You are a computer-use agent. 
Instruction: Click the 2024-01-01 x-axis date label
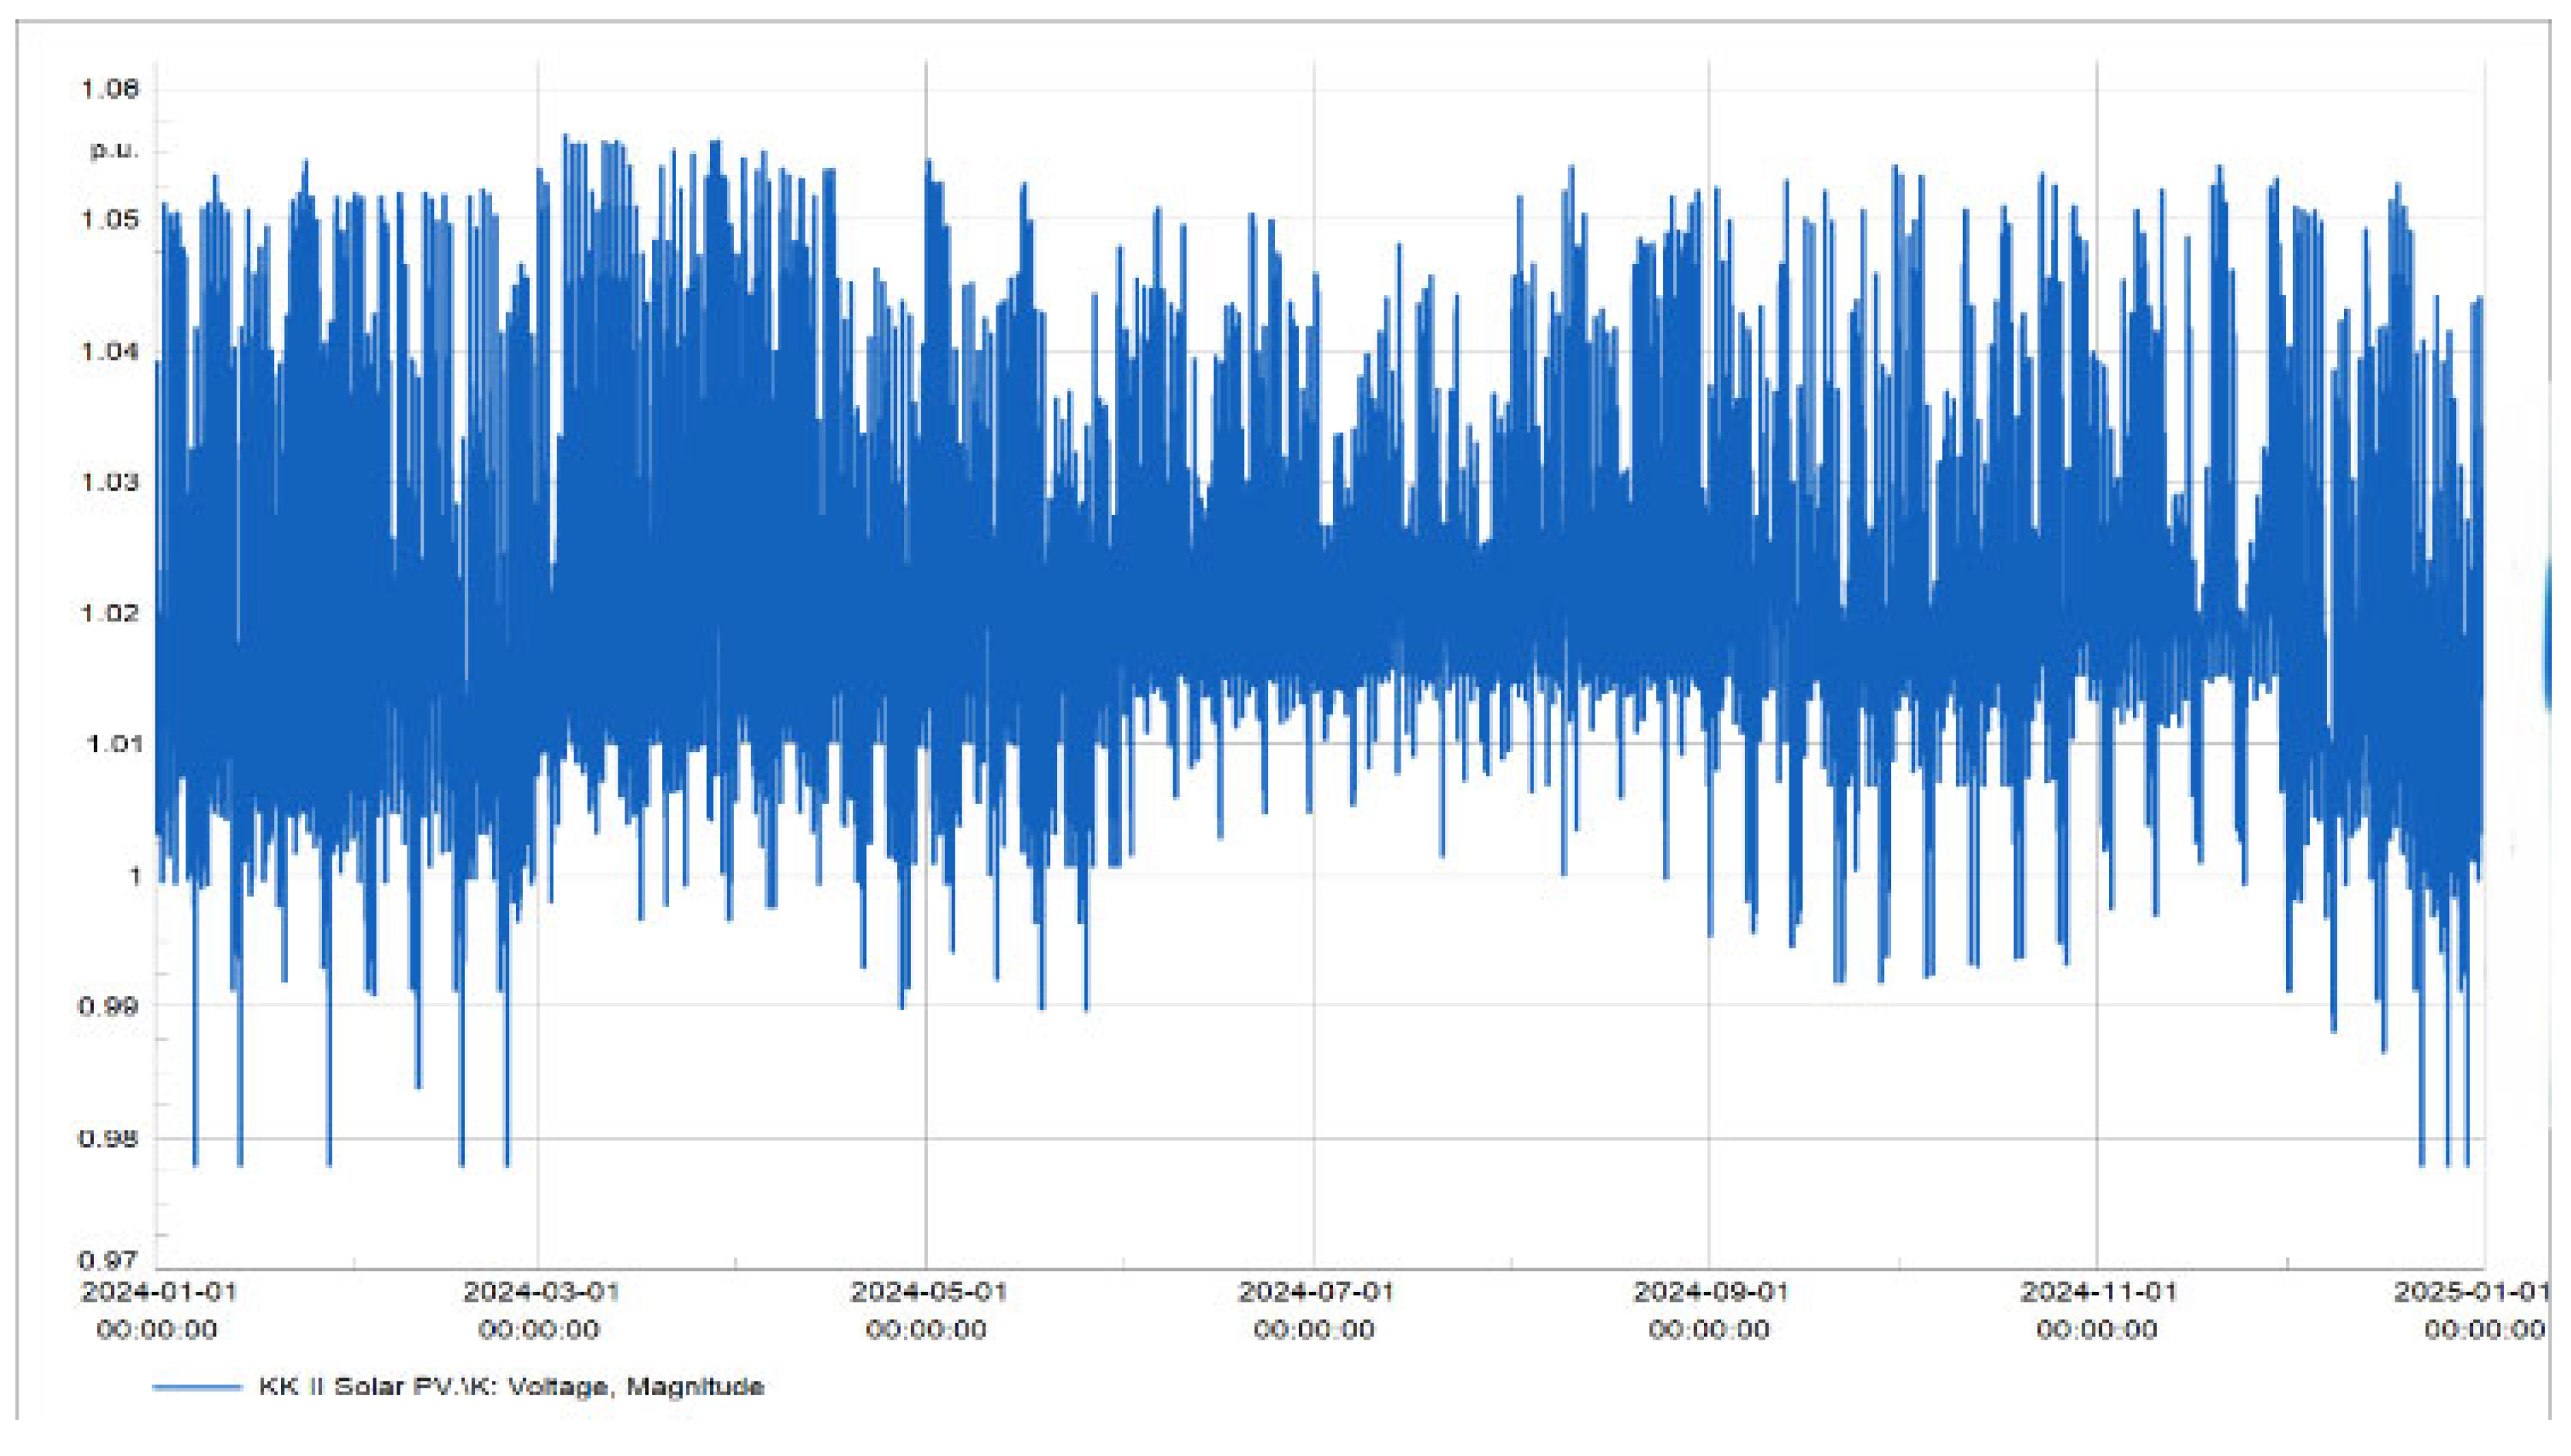point(158,1292)
